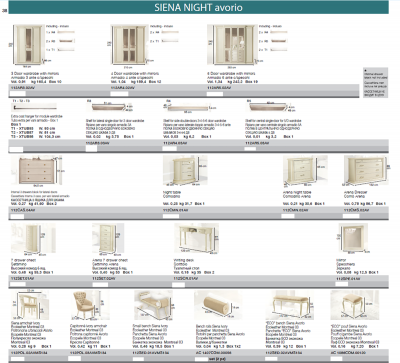
Task: Click the '3 Door wardrobe with mirrors' label
Action: (35, 73)
